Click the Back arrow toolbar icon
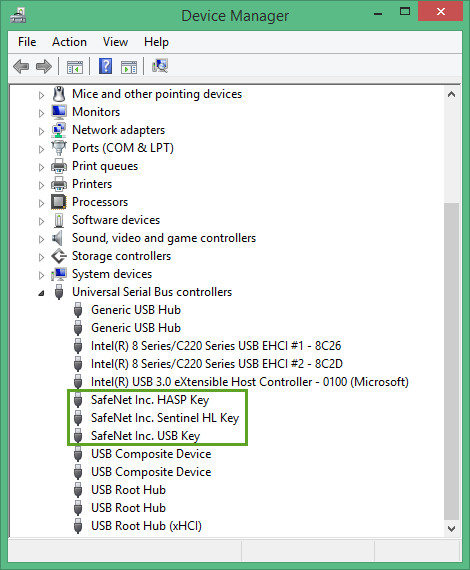This screenshot has width=470, height=570. (21, 67)
